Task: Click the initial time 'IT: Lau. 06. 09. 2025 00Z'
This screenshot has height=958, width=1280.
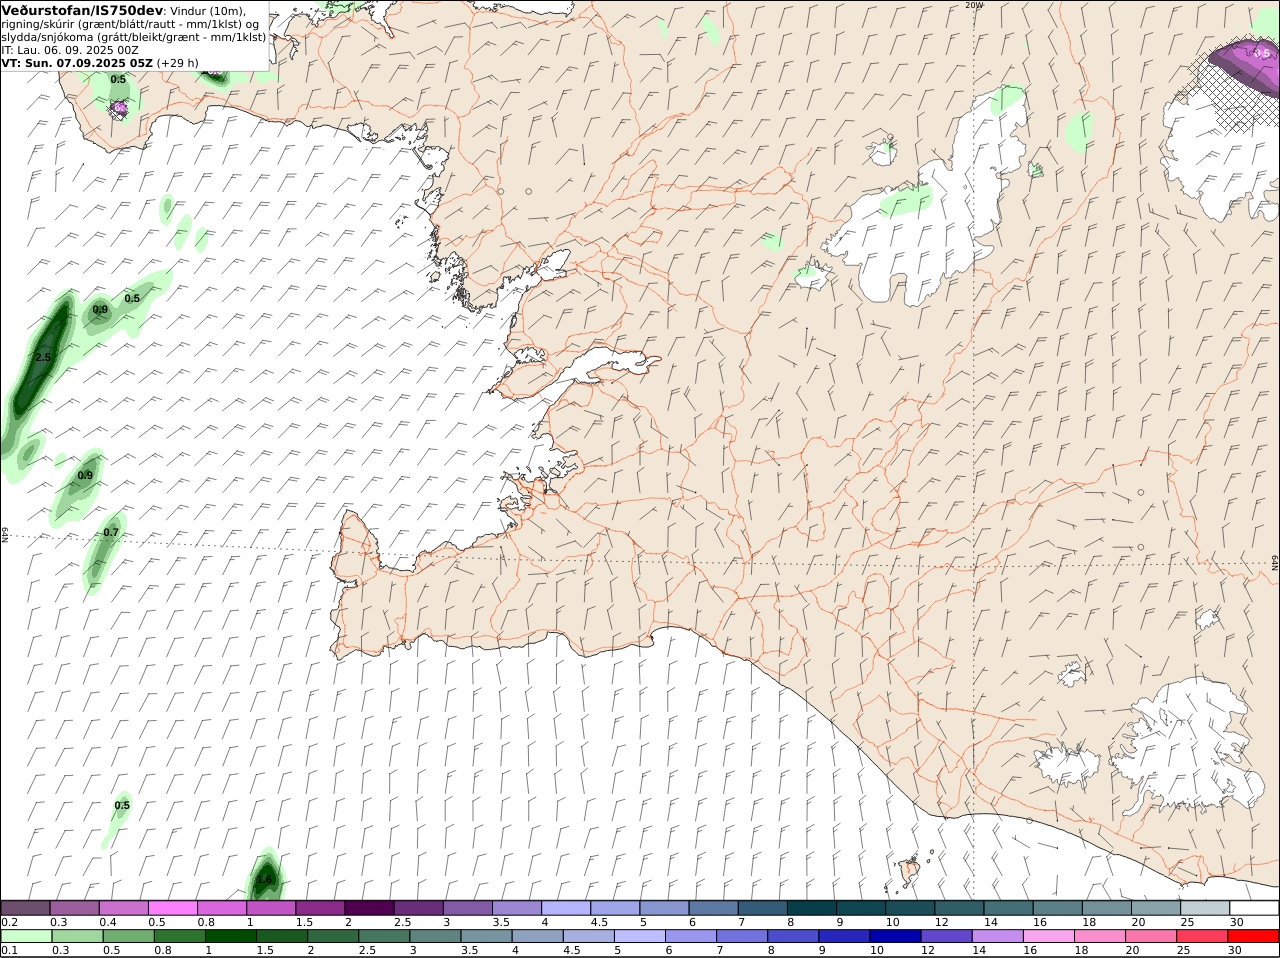Action: pos(70,49)
